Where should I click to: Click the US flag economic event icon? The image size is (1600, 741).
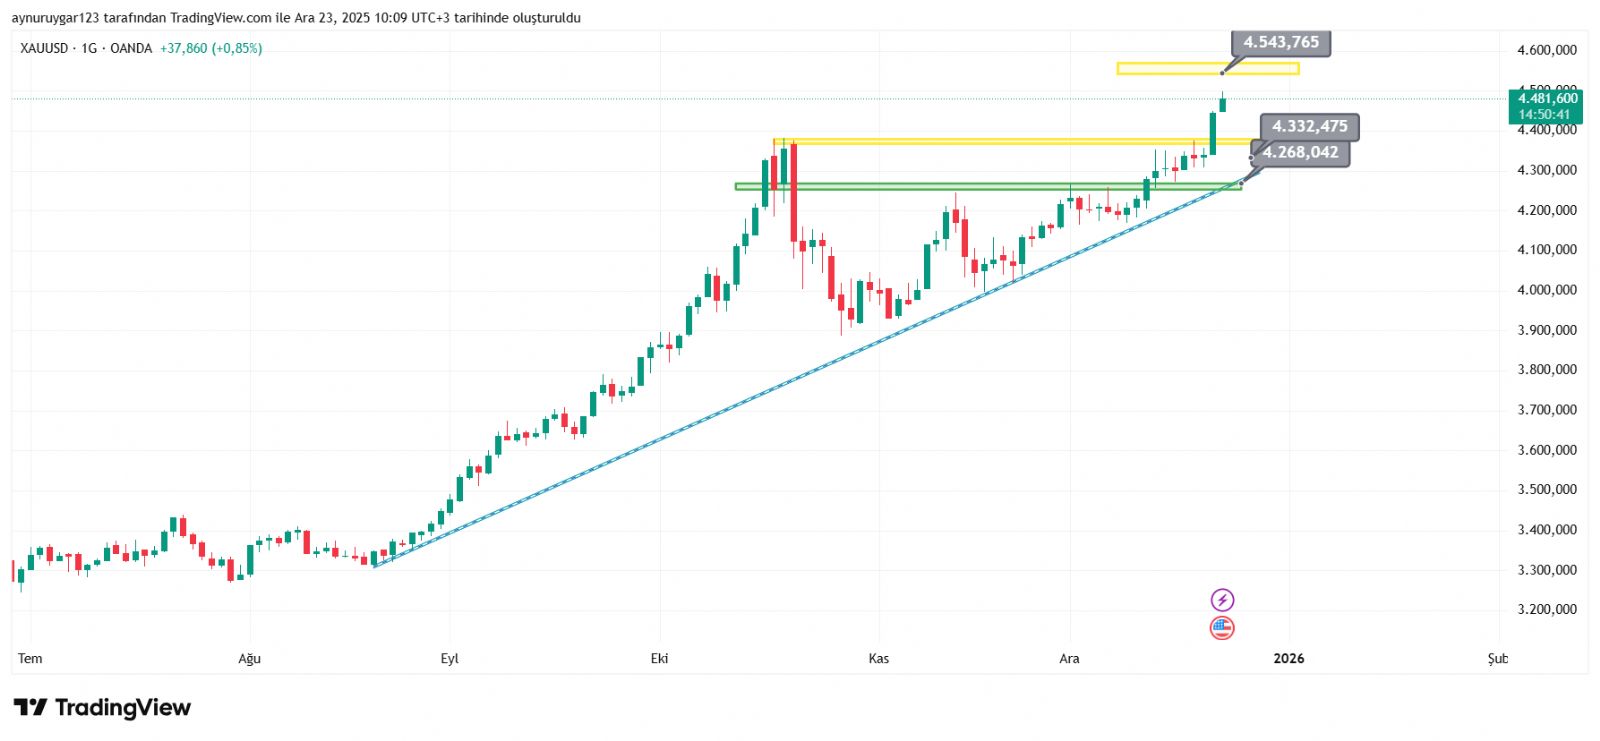click(x=1222, y=628)
